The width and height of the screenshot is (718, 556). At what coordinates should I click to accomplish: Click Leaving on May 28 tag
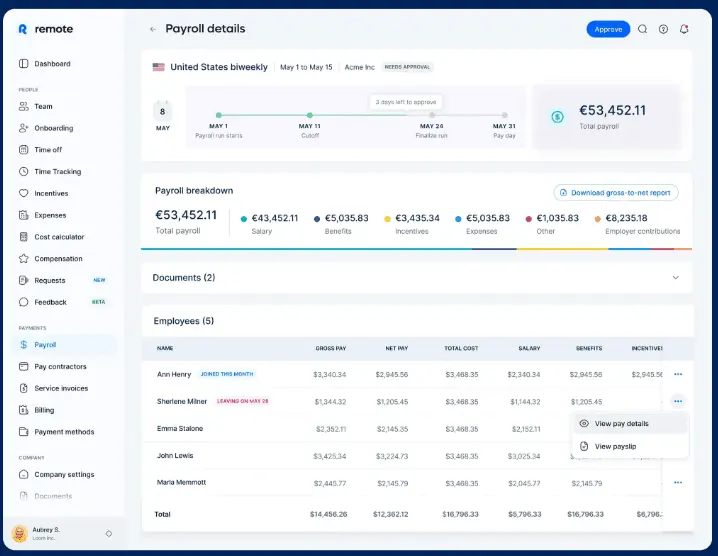(x=242, y=401)
